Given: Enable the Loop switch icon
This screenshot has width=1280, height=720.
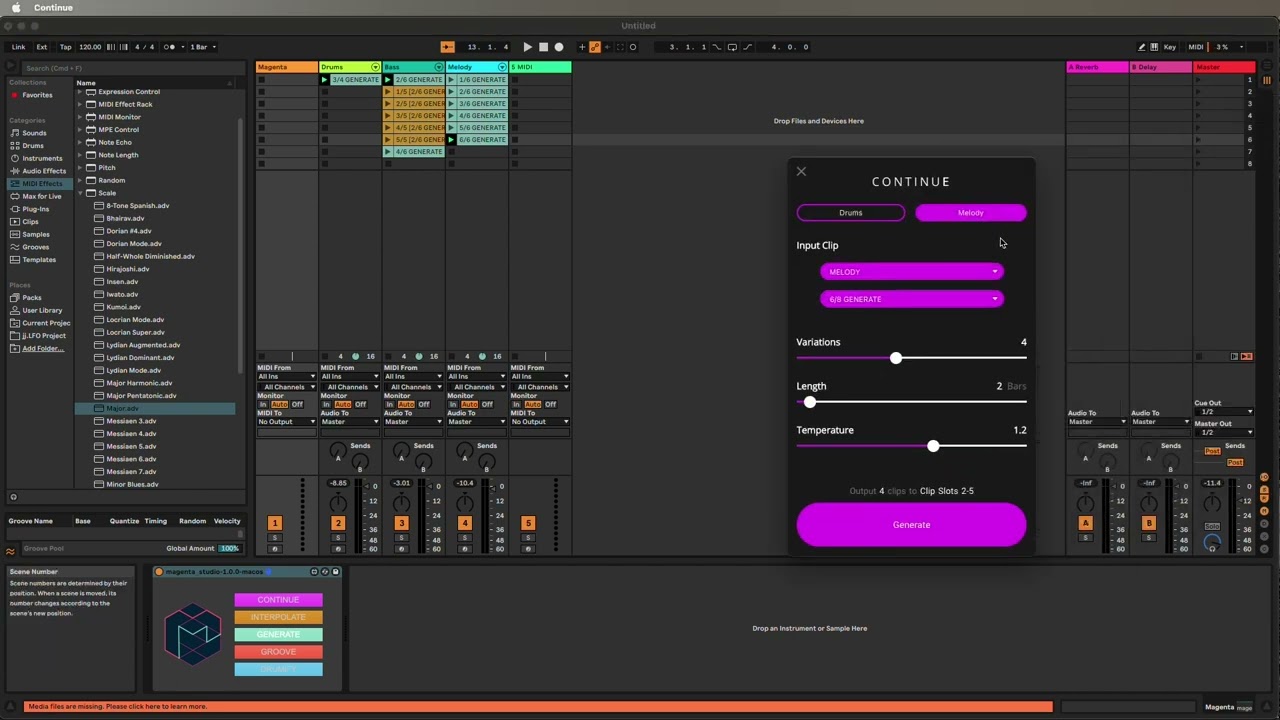Looking at the screenshot, I should [732, 47].
